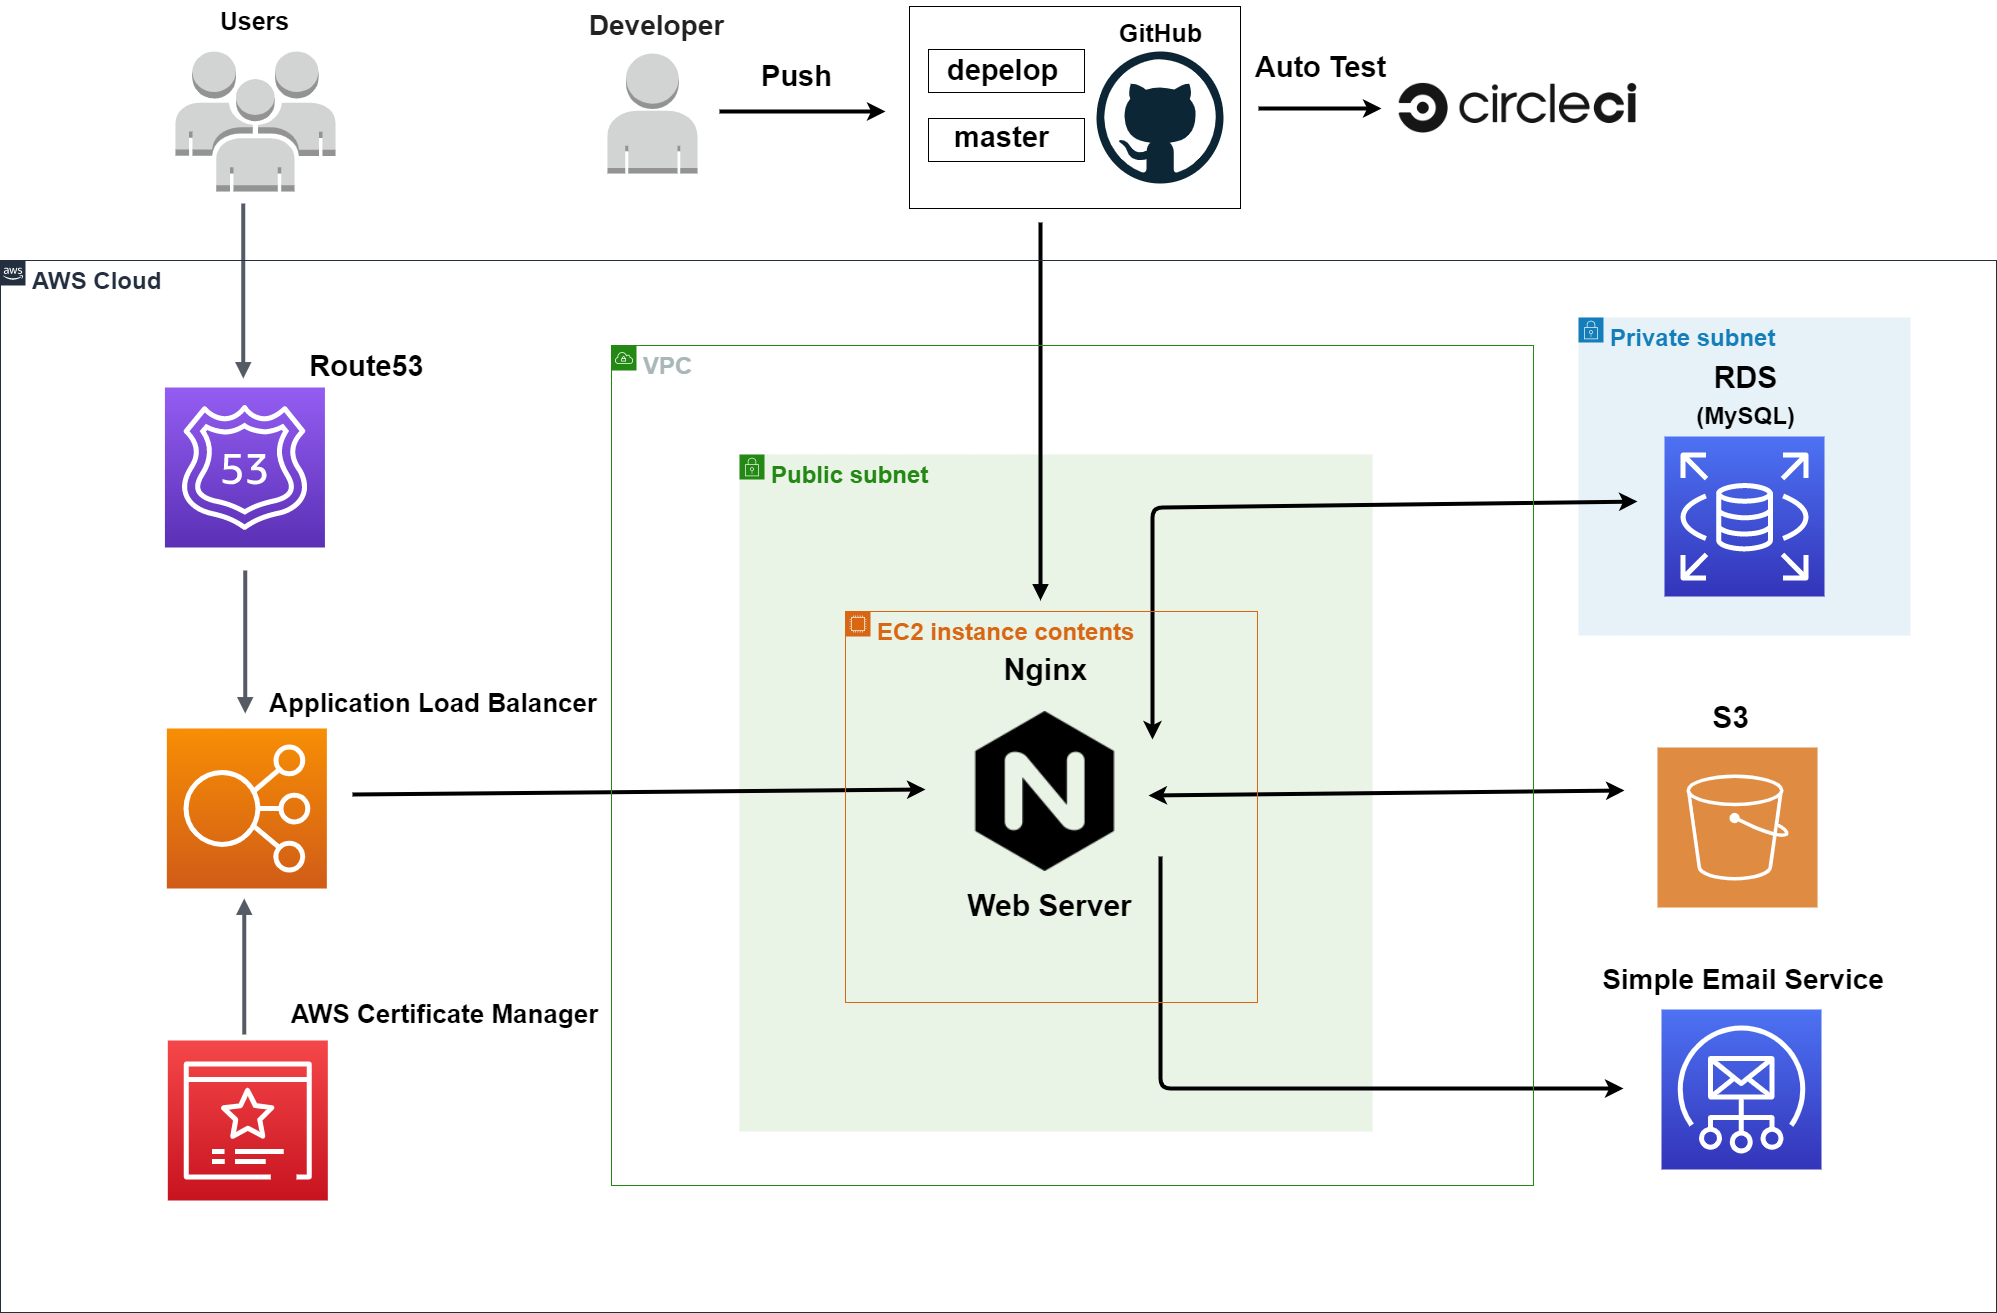Click the CircleCI logo
Screen dimensions: 1997x1313
tap(1517, 106)
